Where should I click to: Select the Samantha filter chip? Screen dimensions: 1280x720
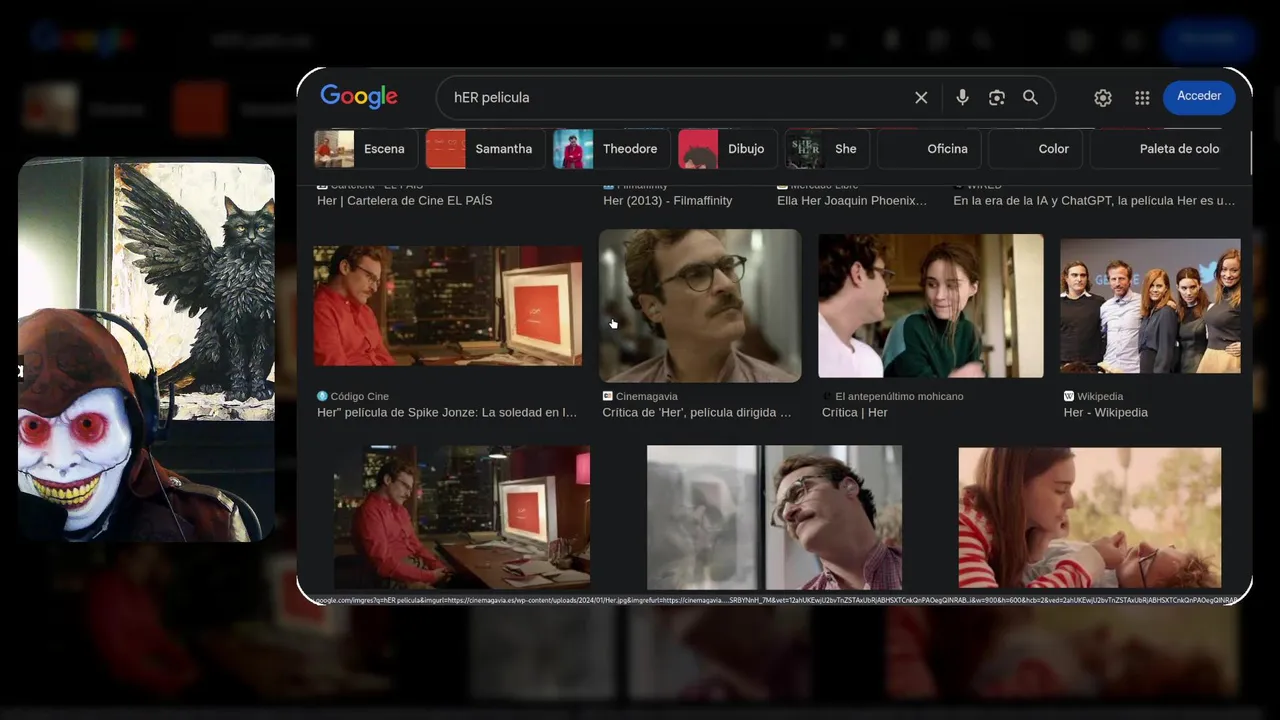[x=485, y=149]
